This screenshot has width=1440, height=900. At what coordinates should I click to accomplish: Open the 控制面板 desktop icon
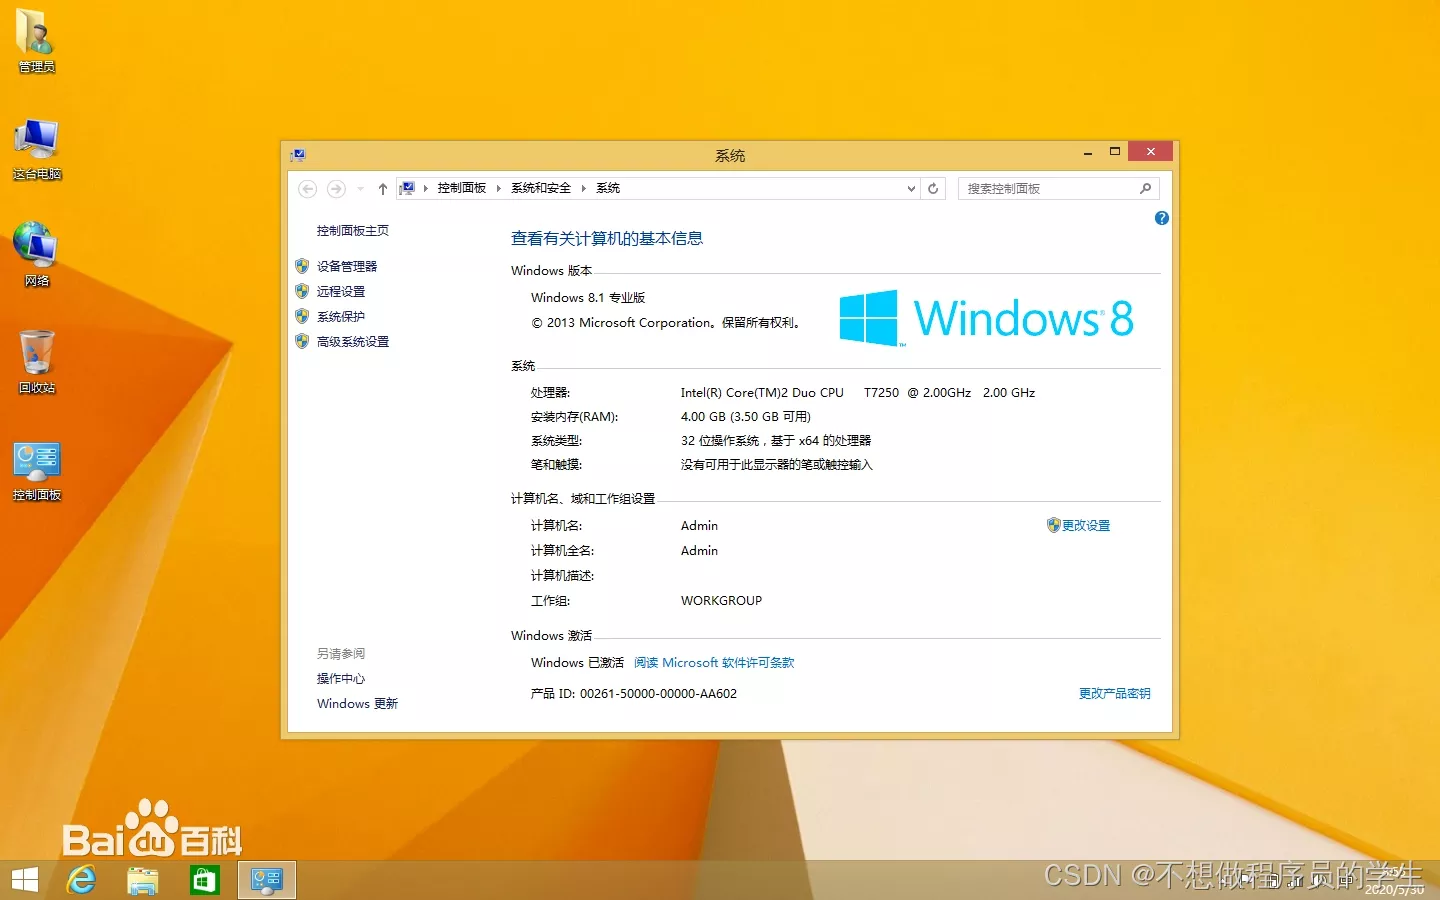pyautogui.click(x=36, y=470)
